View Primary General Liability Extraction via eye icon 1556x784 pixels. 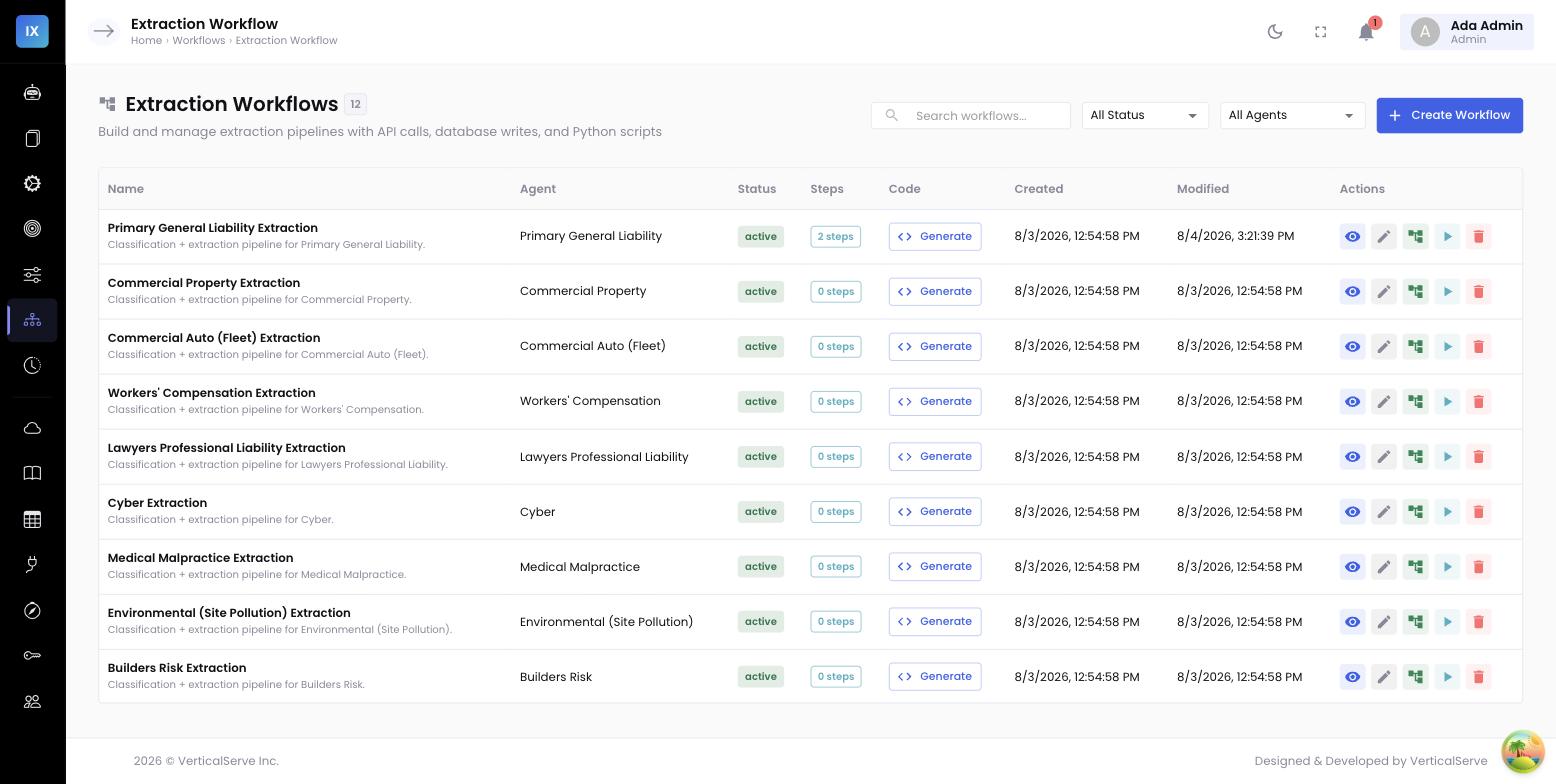[x=1352, y=237]
